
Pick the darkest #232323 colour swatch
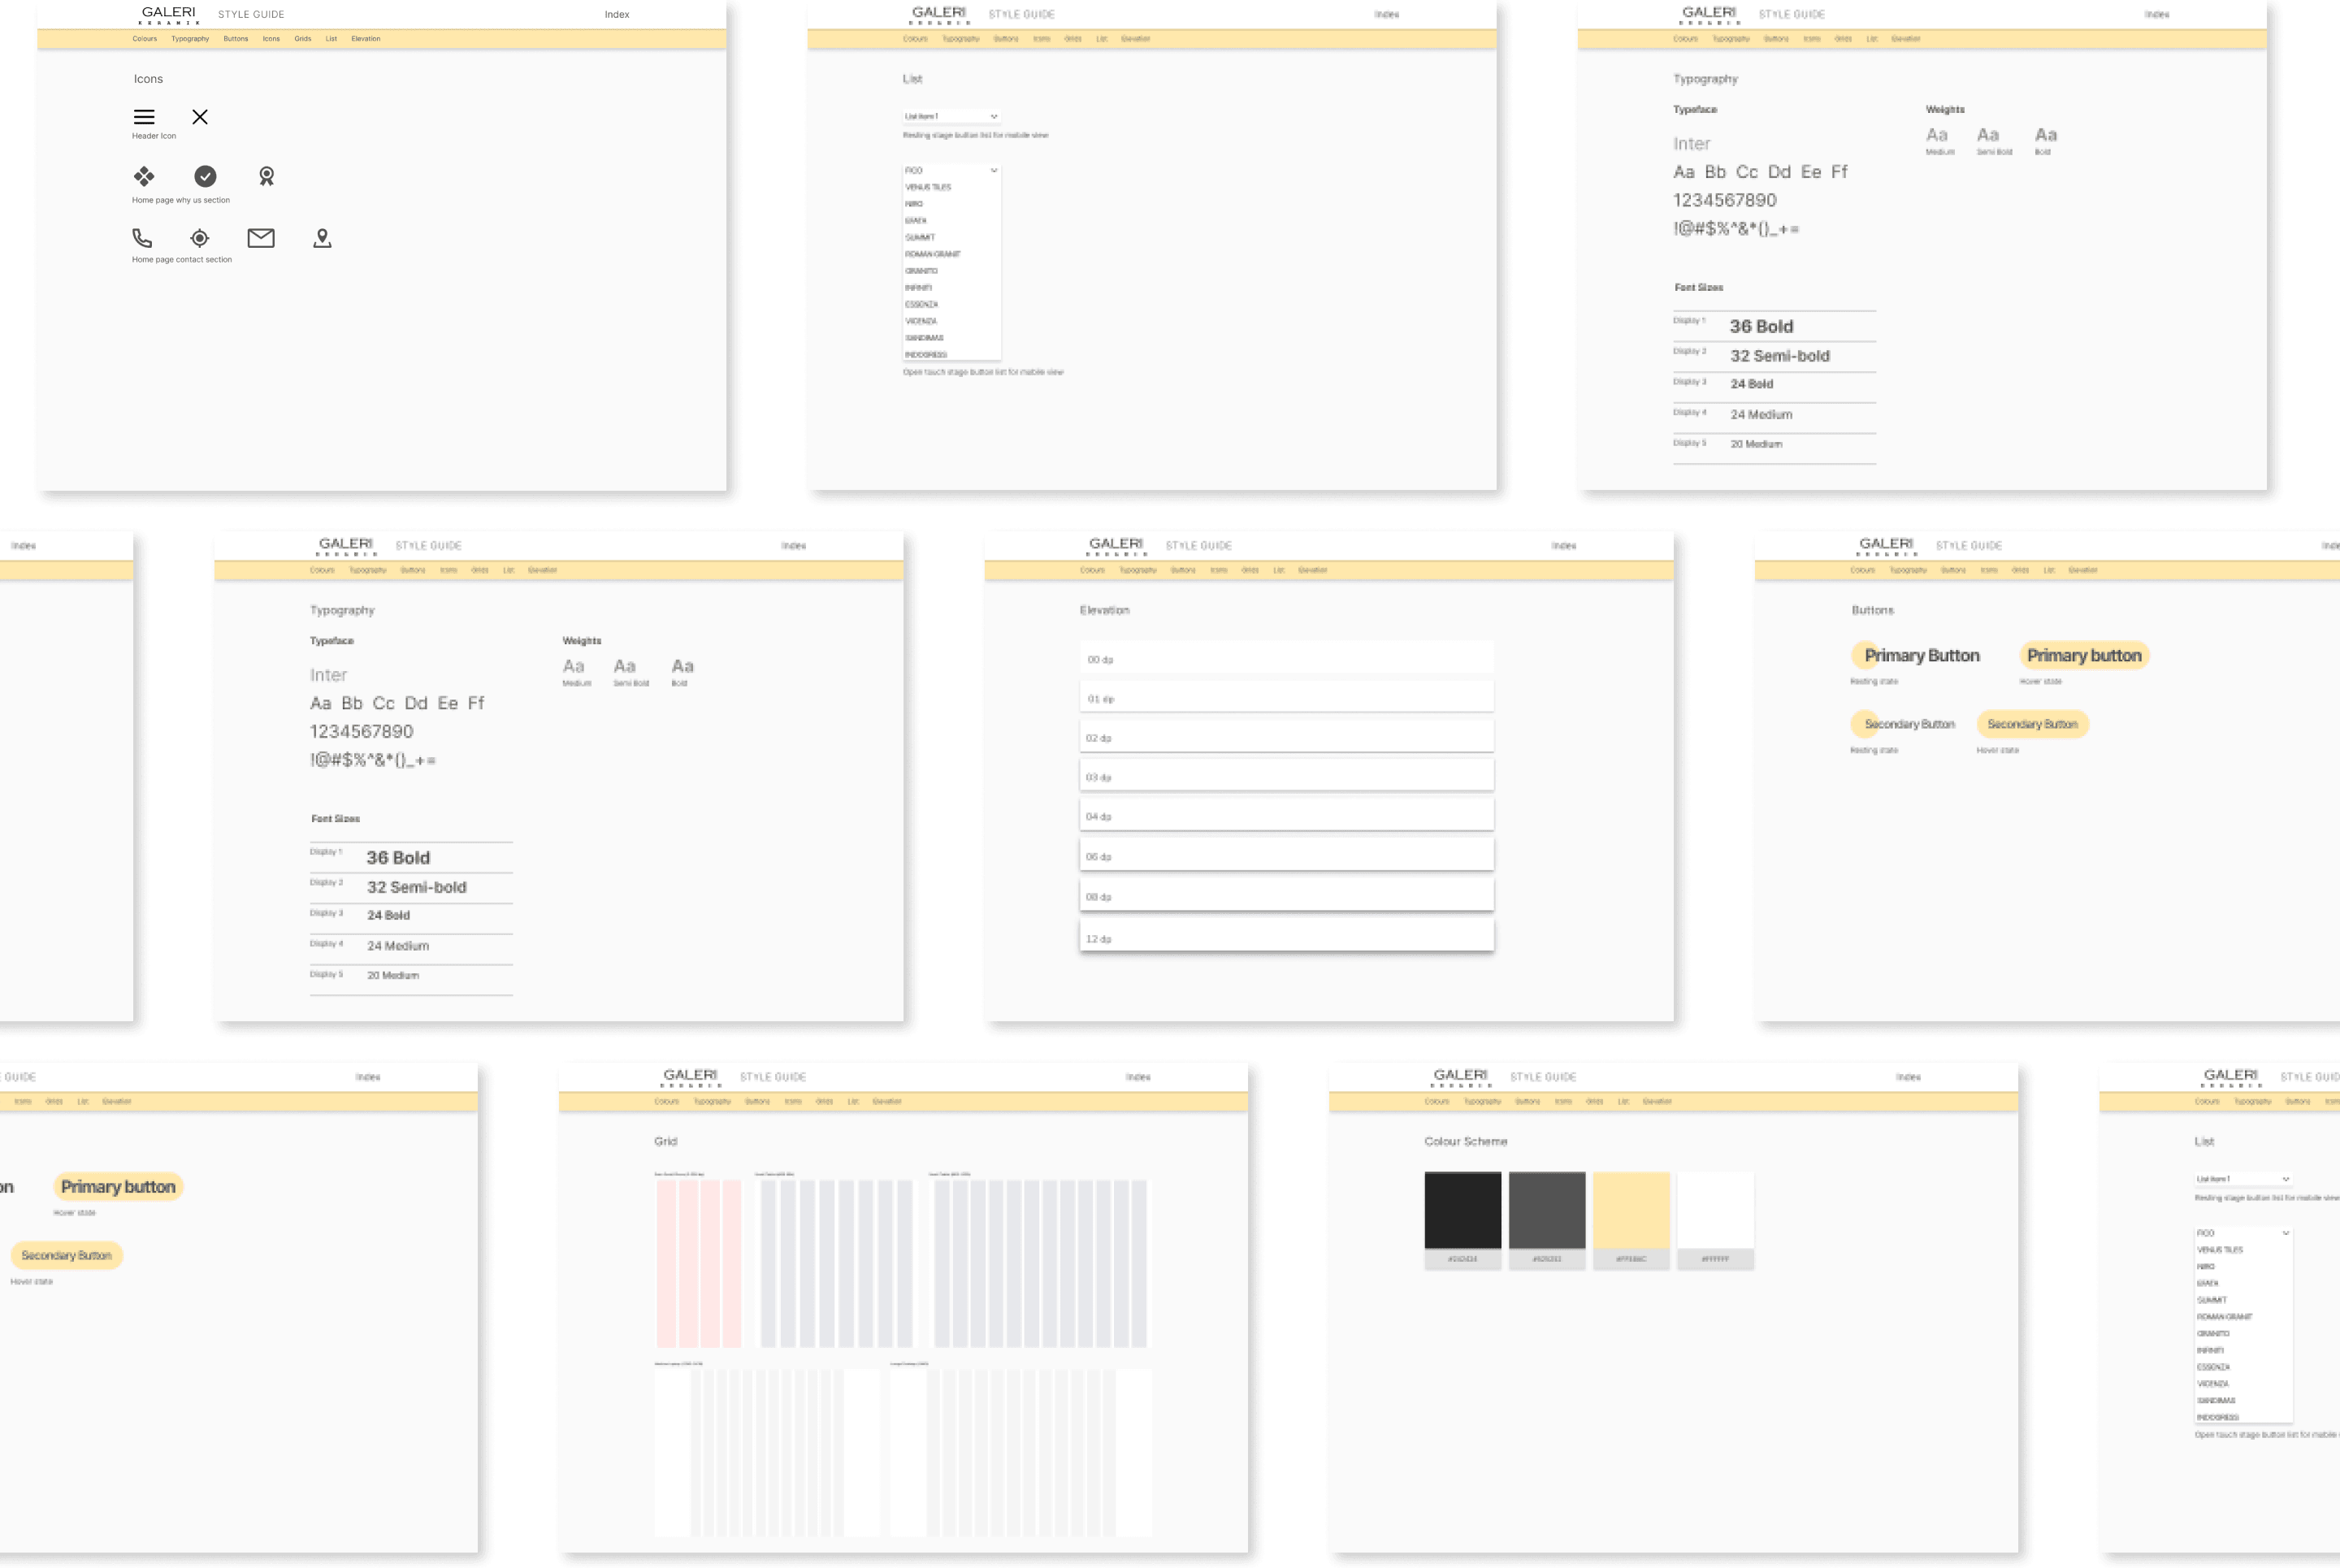click(x=1462, y=1210)
